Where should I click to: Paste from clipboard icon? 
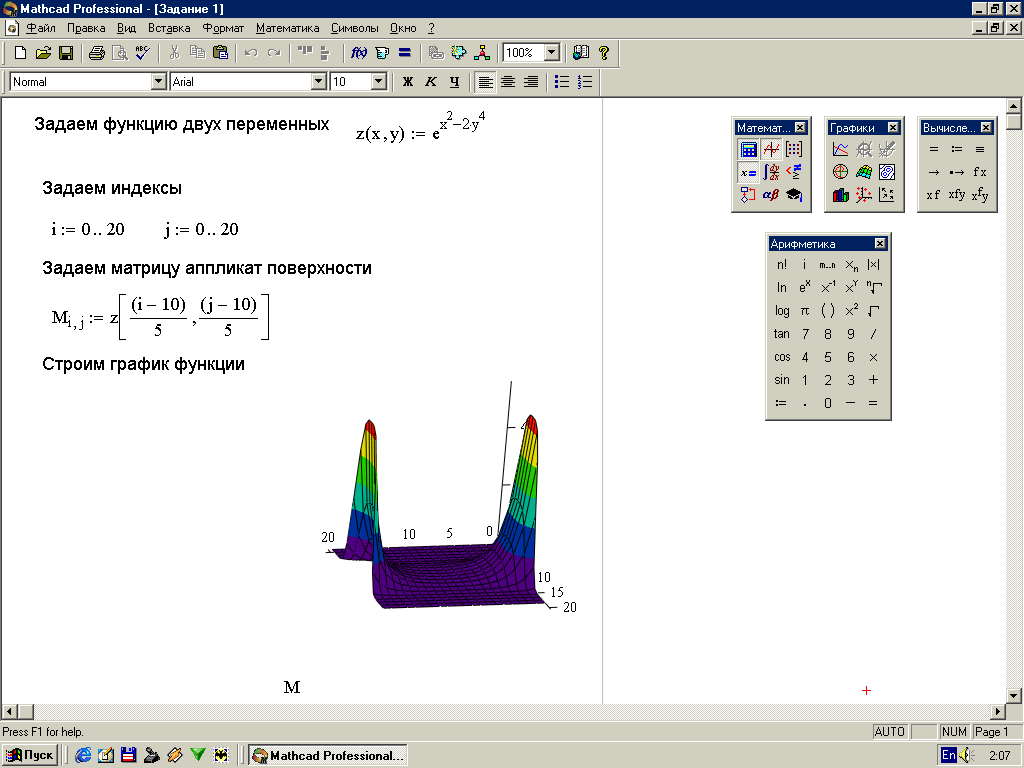coord(221,53)
